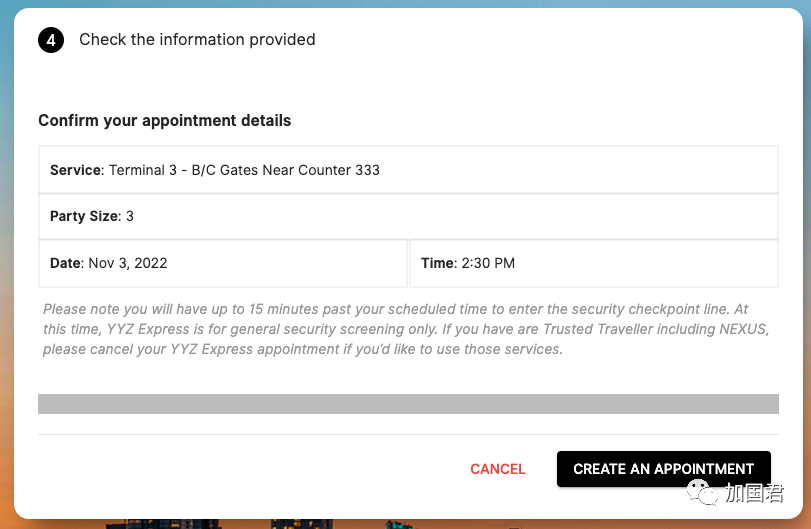Click the gray horizontal bar
The height and width of the screenshot is (529, 811).
tap(408, 404)
